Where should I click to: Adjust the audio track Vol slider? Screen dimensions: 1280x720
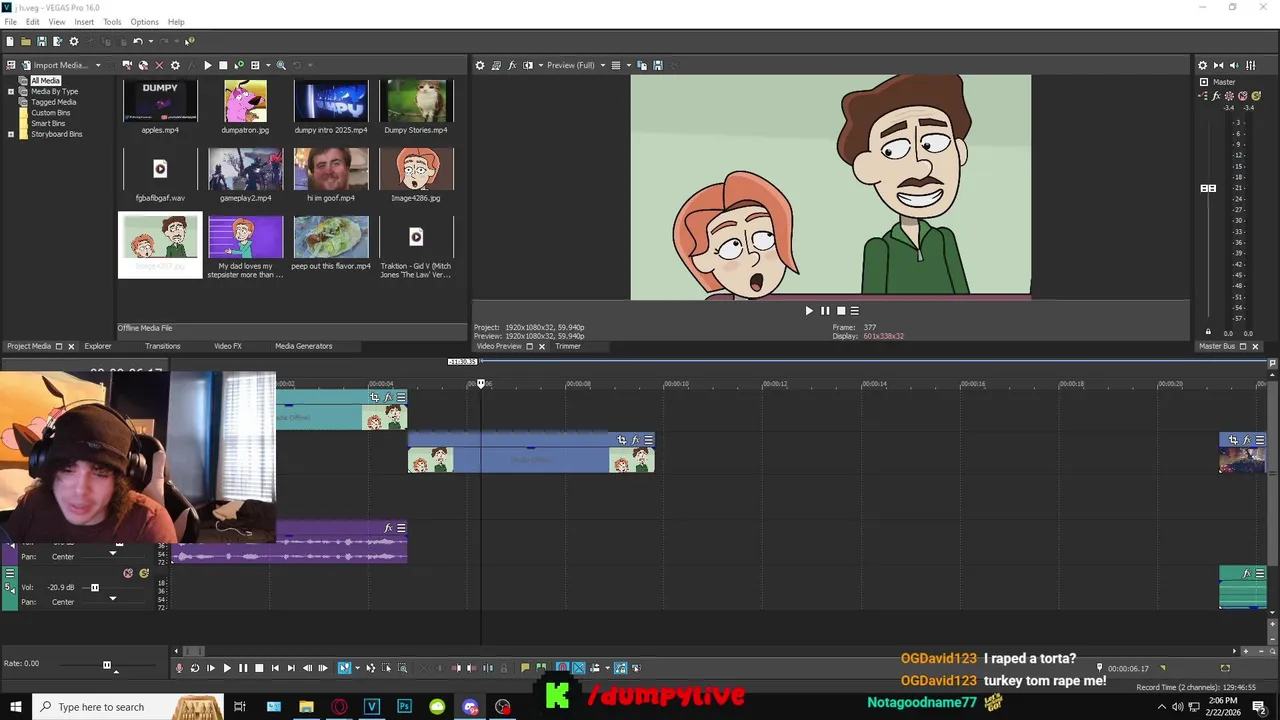[95, 588]
